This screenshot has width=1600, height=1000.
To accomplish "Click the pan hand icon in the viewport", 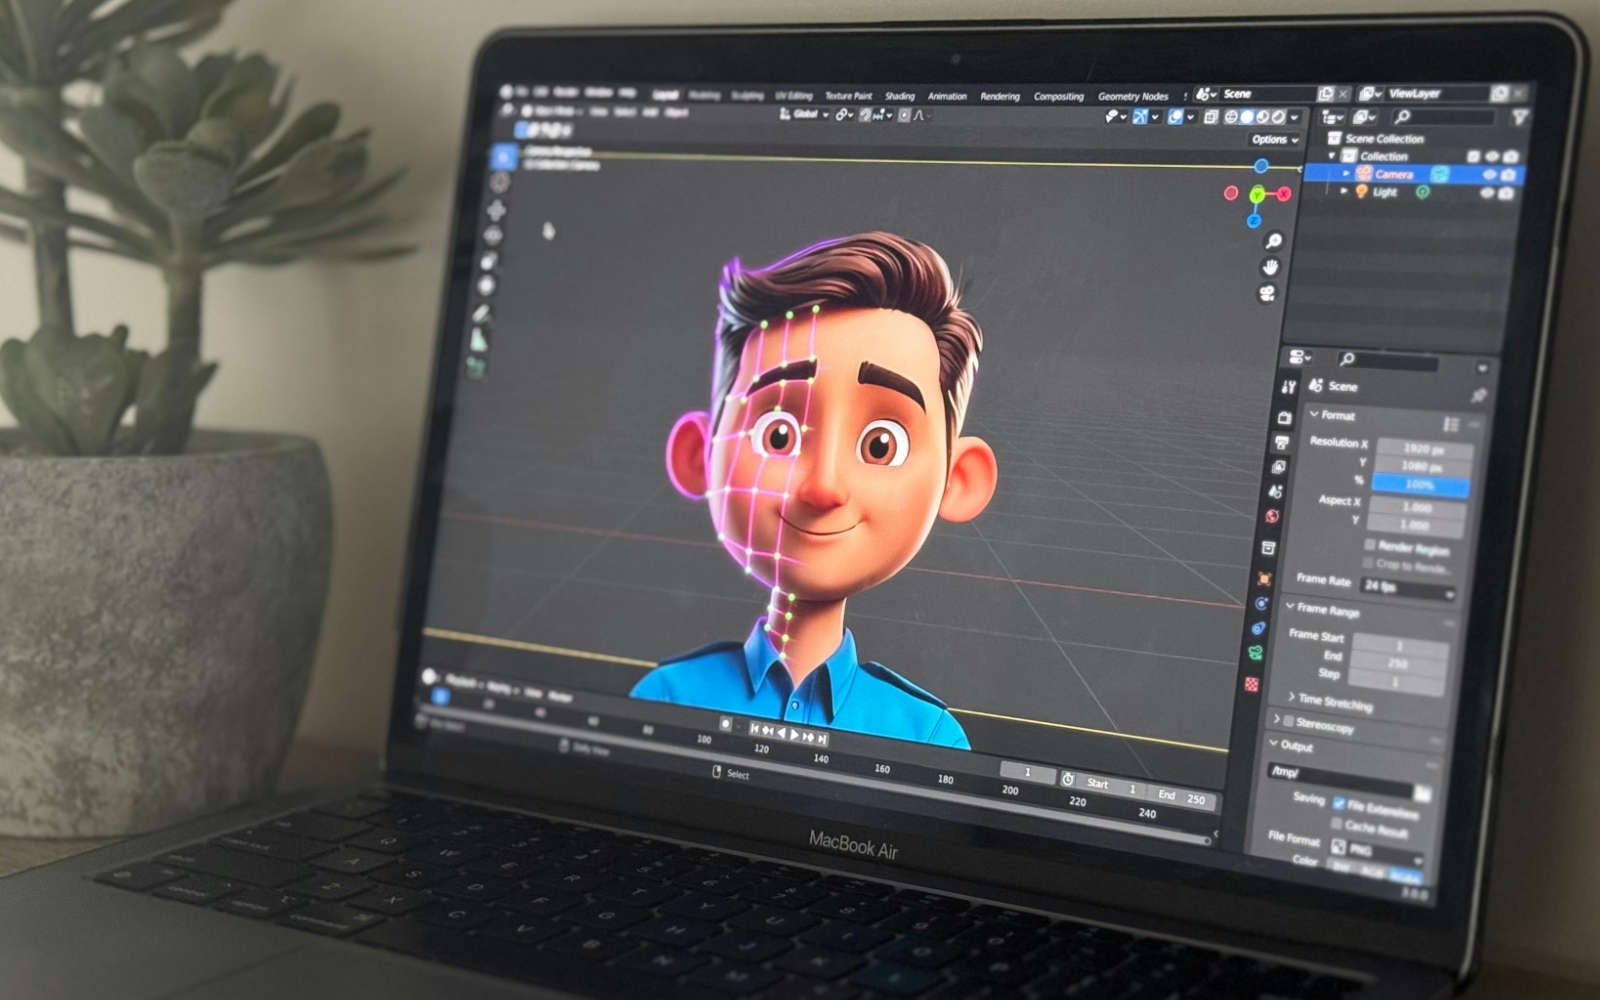I will pos(1270,266).
